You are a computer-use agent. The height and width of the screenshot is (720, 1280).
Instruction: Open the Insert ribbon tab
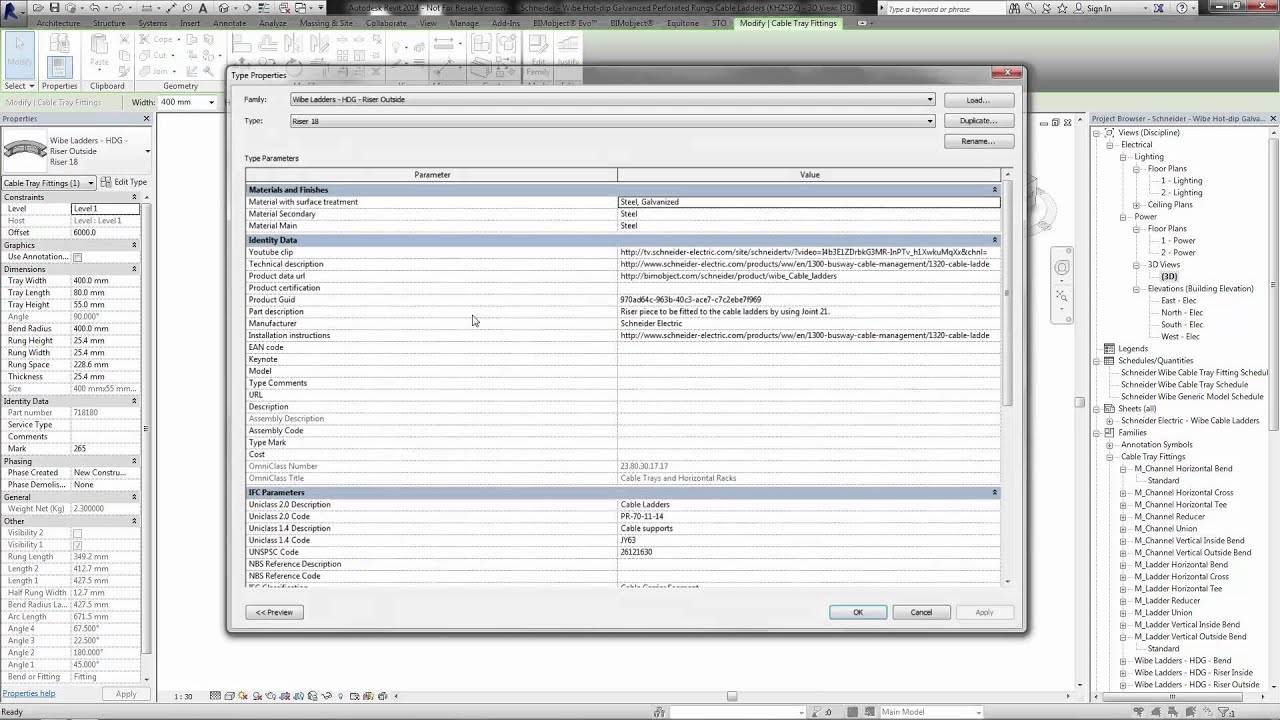coord(190,23)
